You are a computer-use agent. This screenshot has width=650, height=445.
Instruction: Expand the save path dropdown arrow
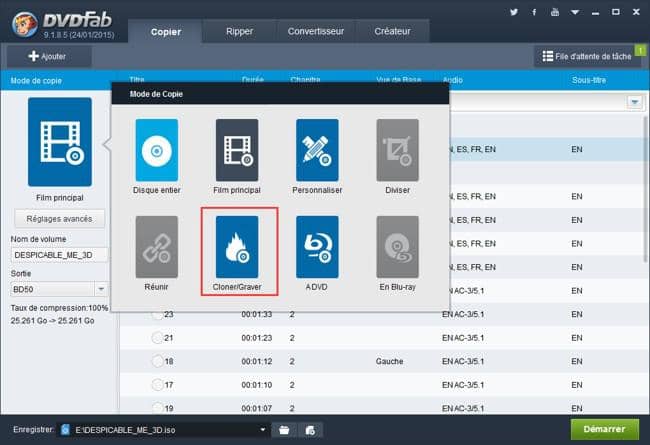click(262, 430)
